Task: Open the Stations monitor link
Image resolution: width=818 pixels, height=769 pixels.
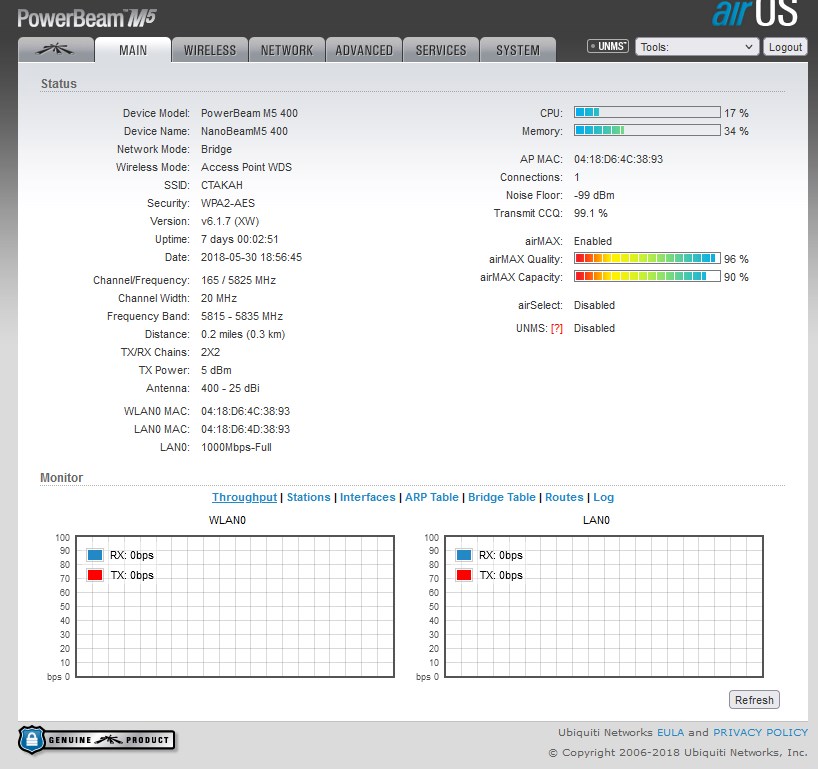Action: (308, 497)
